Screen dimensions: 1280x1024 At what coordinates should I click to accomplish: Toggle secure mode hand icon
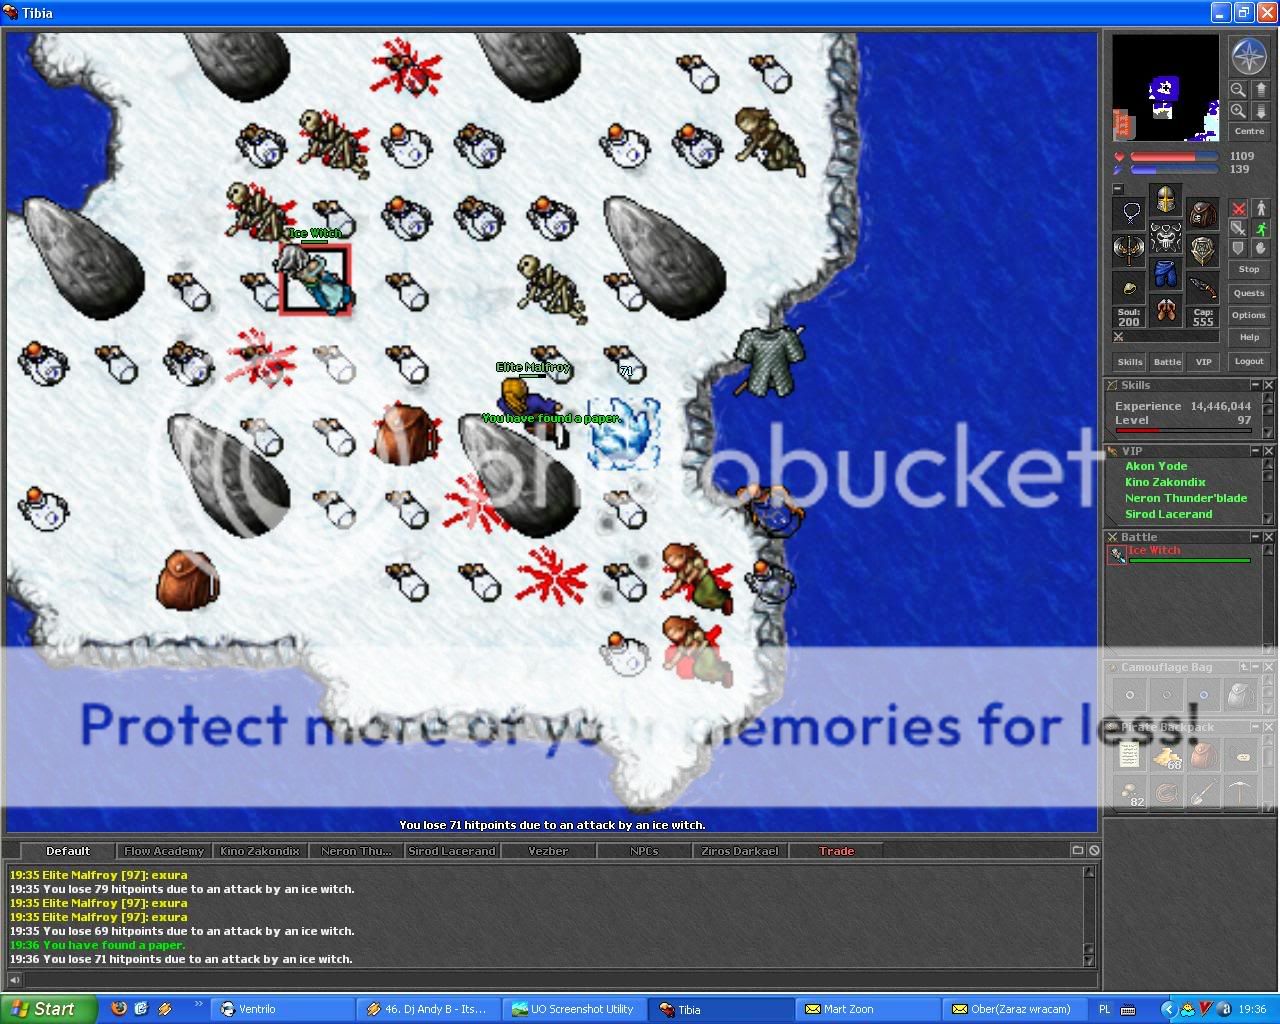tap(1261, 249)
